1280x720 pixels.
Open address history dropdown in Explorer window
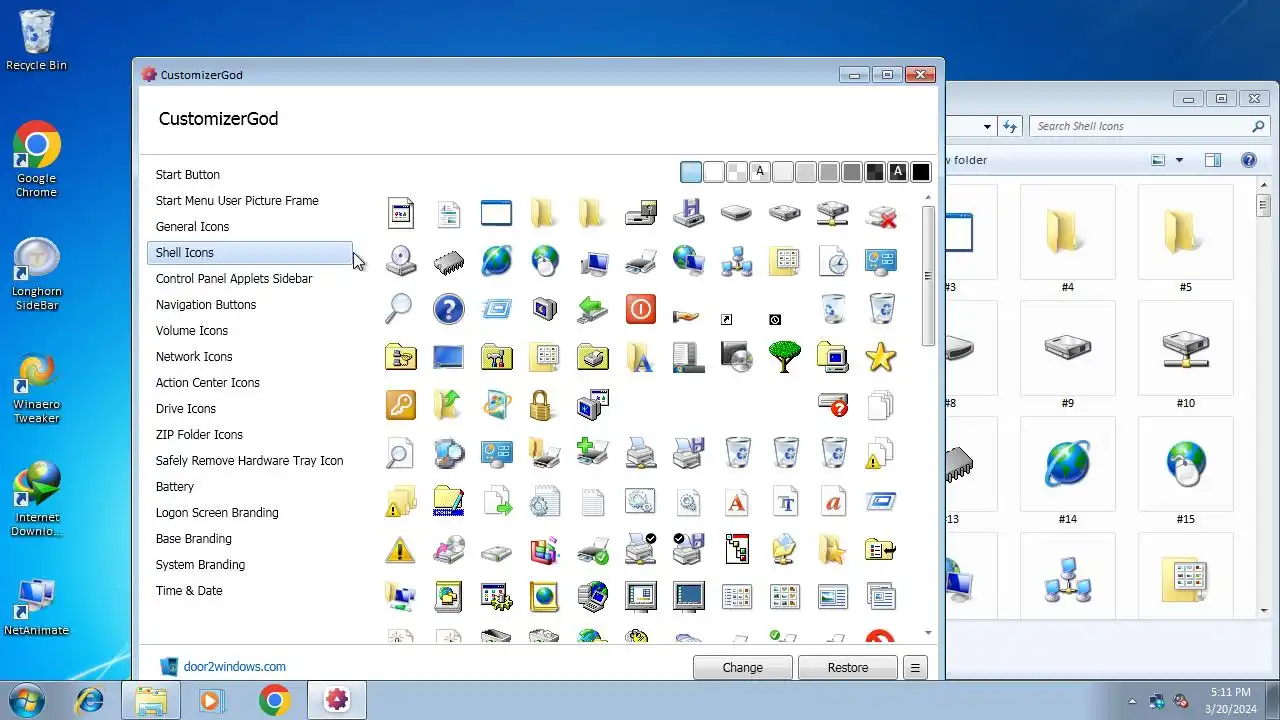988,127
